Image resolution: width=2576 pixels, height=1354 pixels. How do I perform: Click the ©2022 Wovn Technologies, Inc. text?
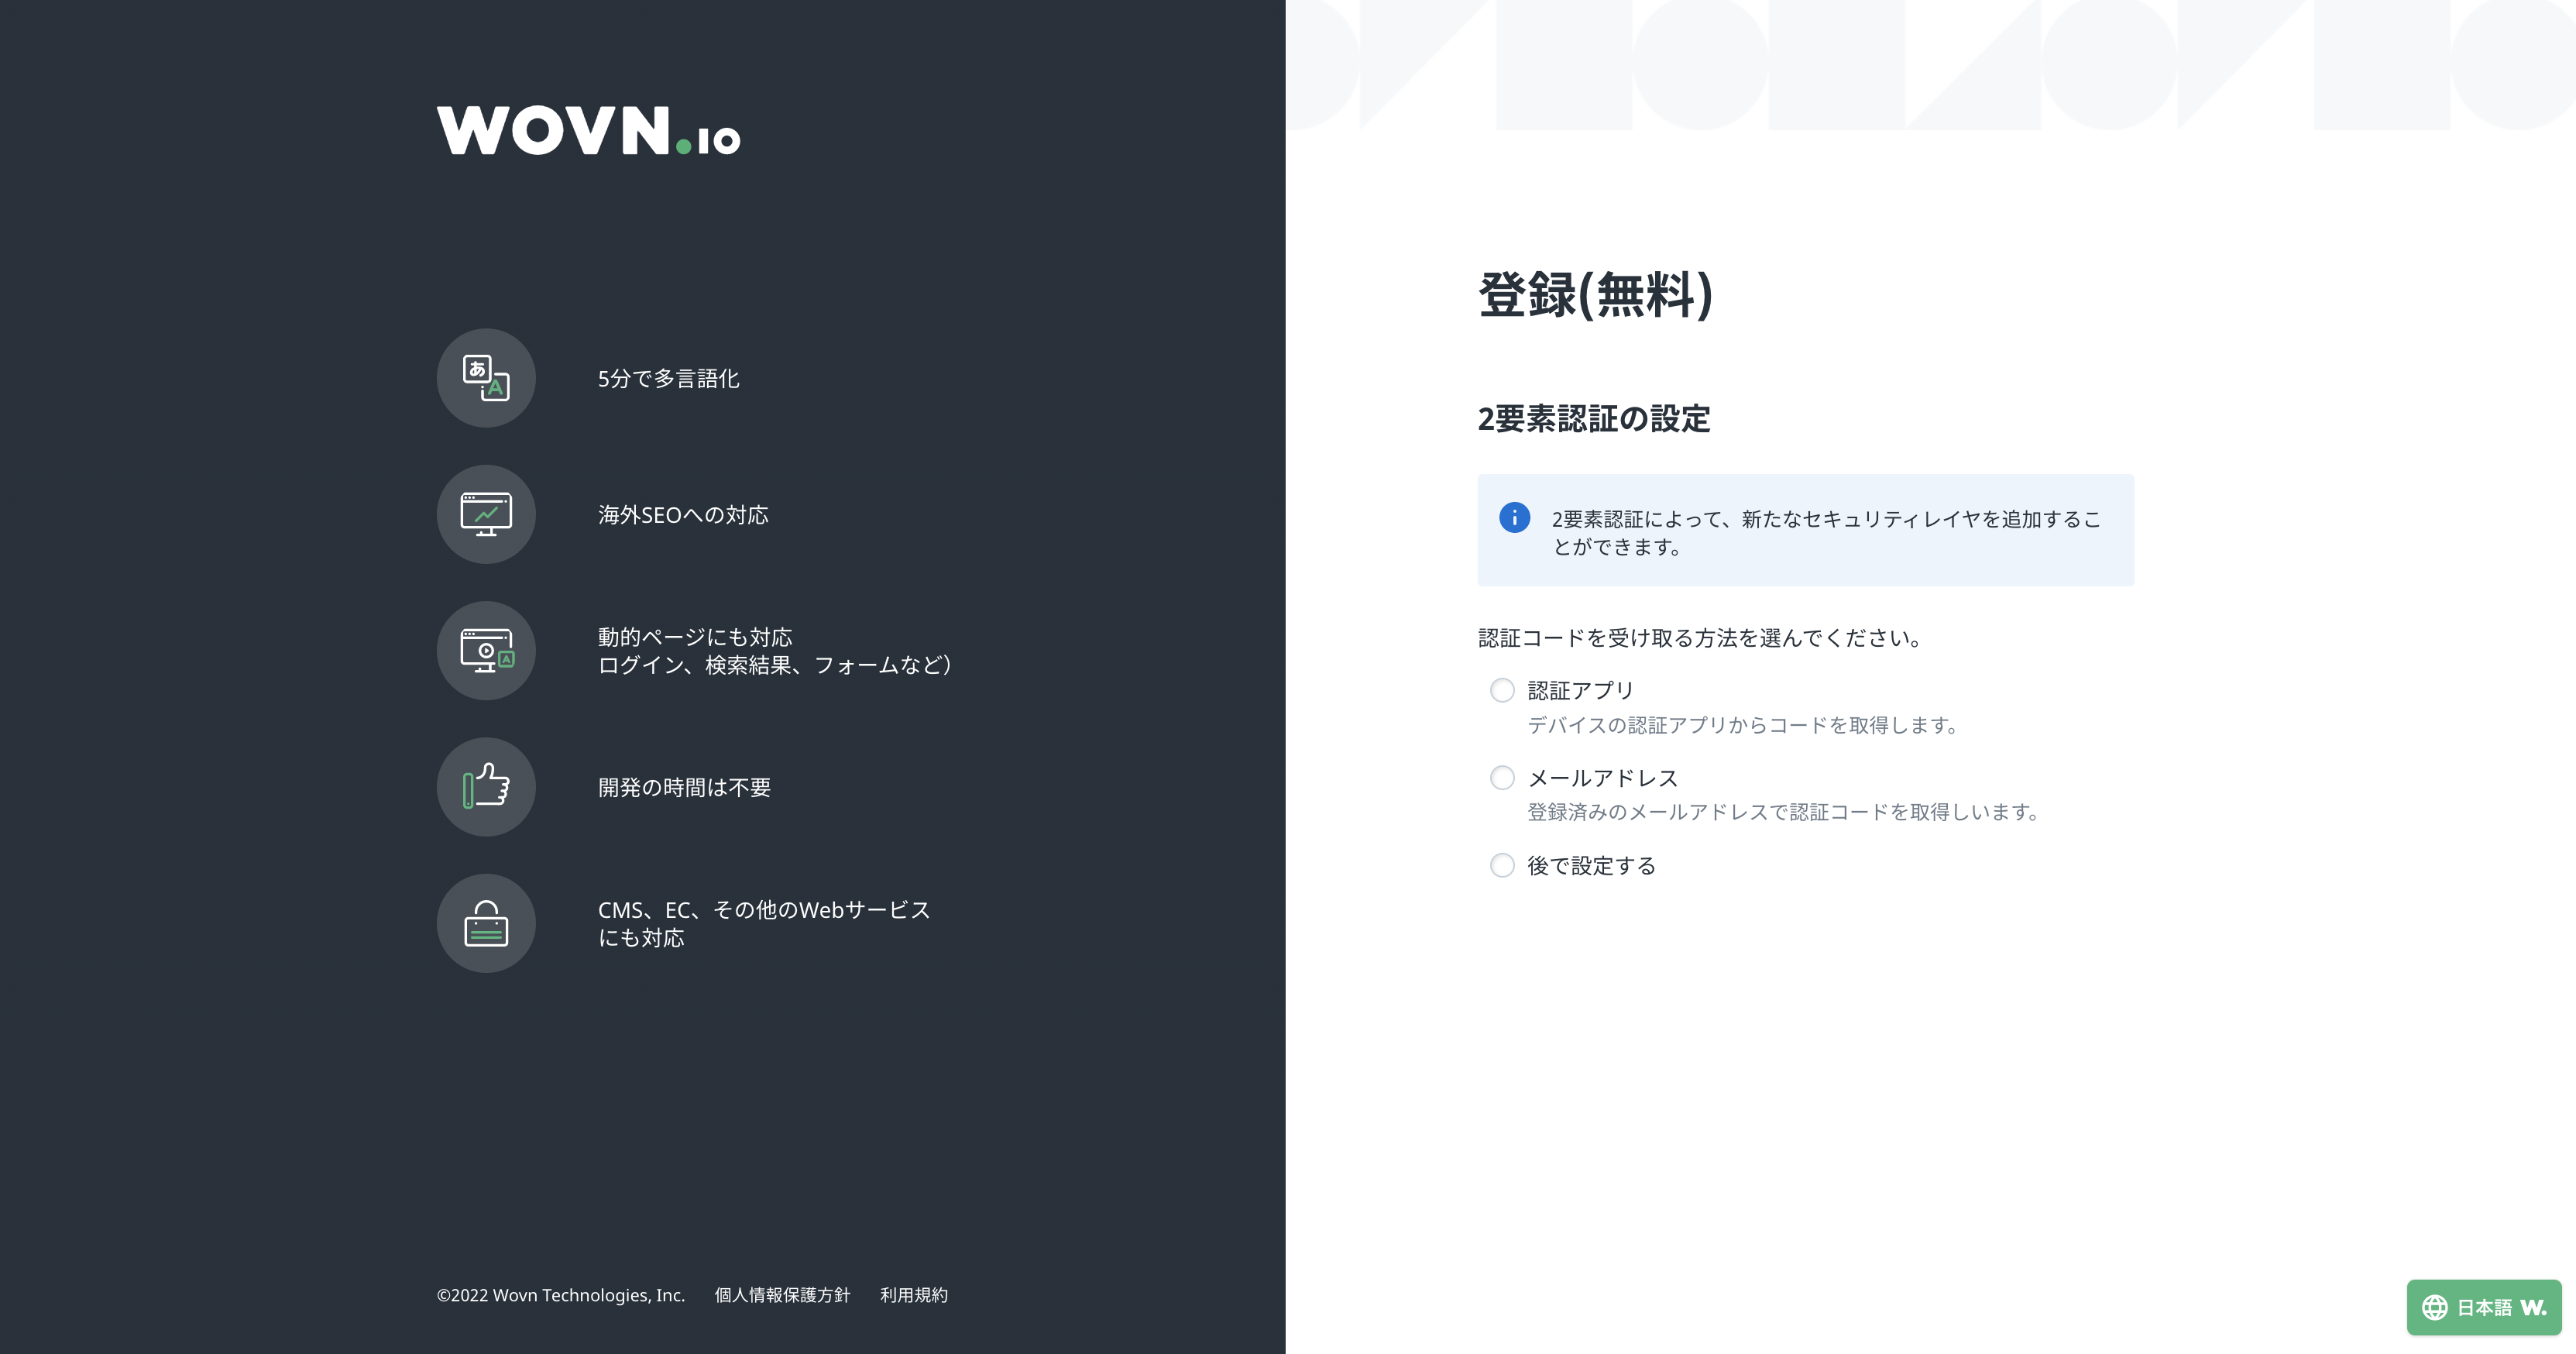click(x=560, y=1295)
